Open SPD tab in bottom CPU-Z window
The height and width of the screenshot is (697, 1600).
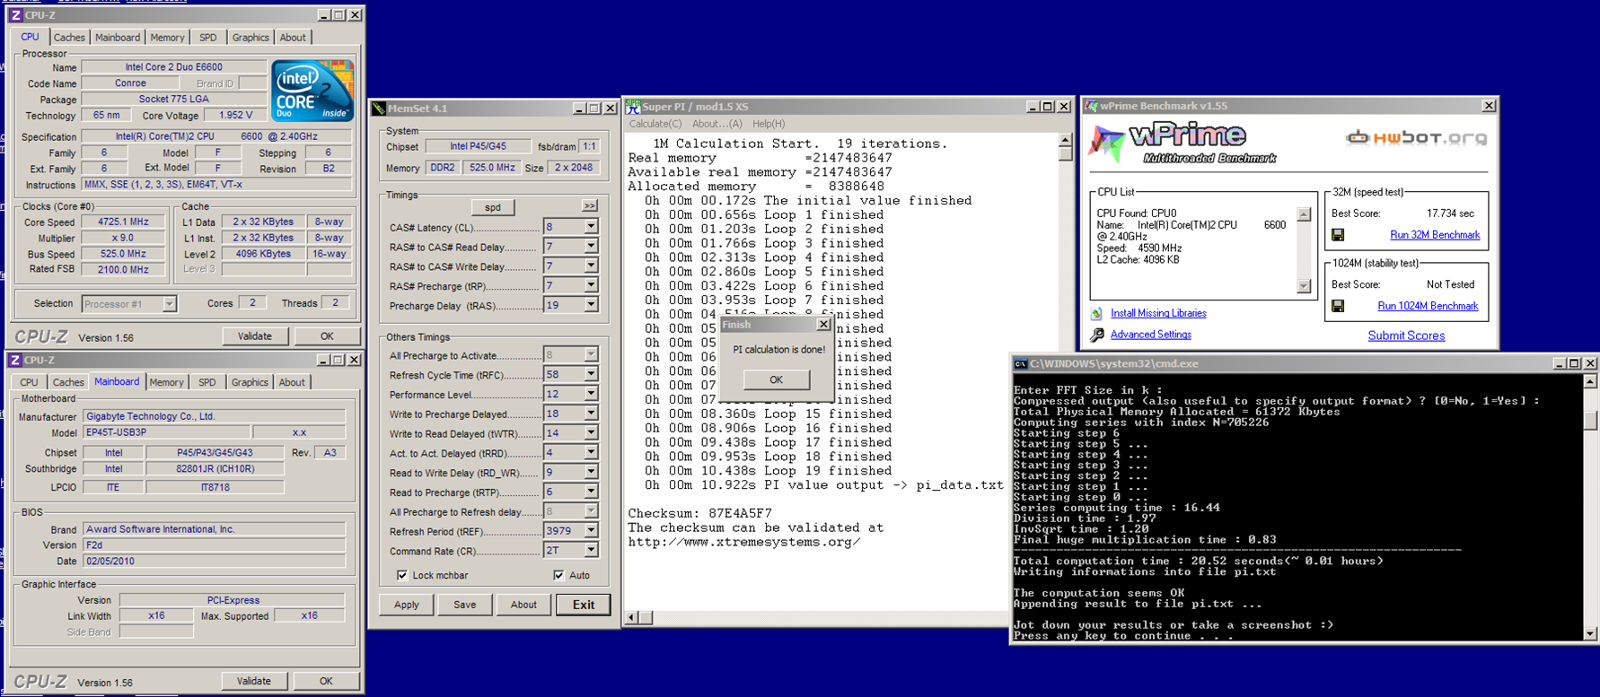(207, 382)
